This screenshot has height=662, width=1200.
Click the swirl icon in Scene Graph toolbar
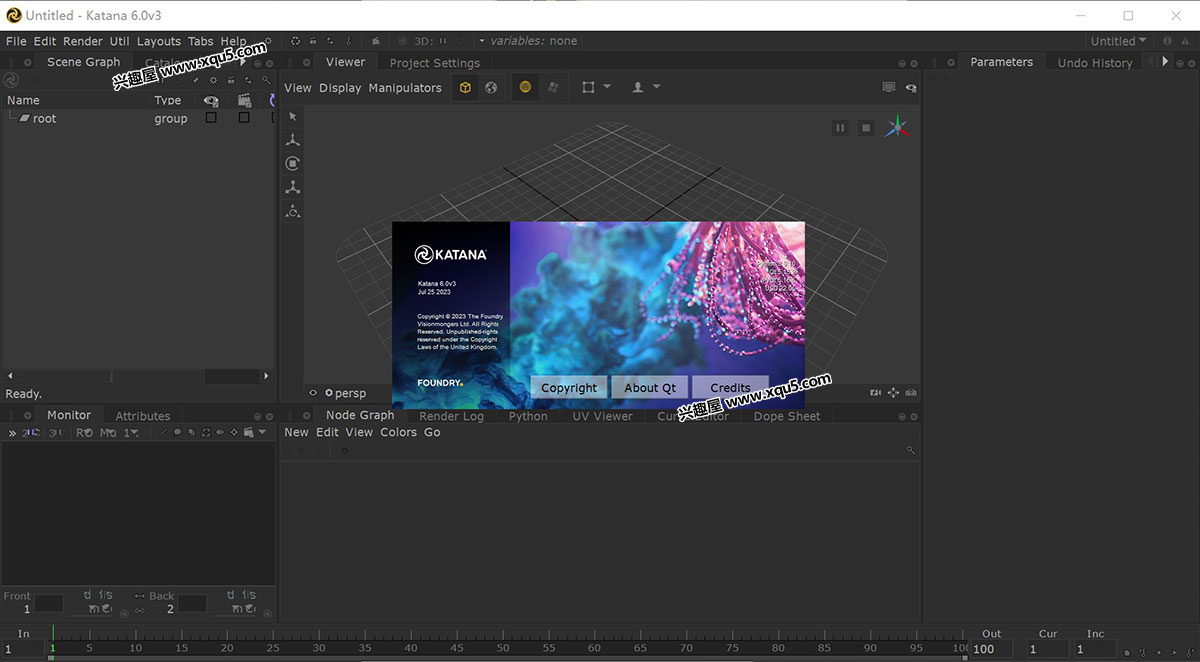11,80
